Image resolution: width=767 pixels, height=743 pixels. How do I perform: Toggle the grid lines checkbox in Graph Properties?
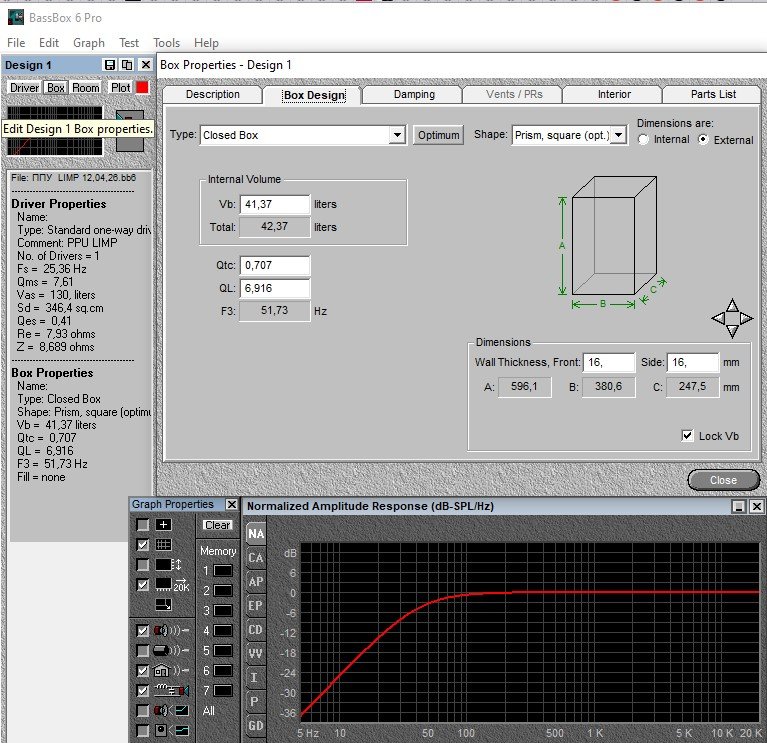(x=143, y=545)
